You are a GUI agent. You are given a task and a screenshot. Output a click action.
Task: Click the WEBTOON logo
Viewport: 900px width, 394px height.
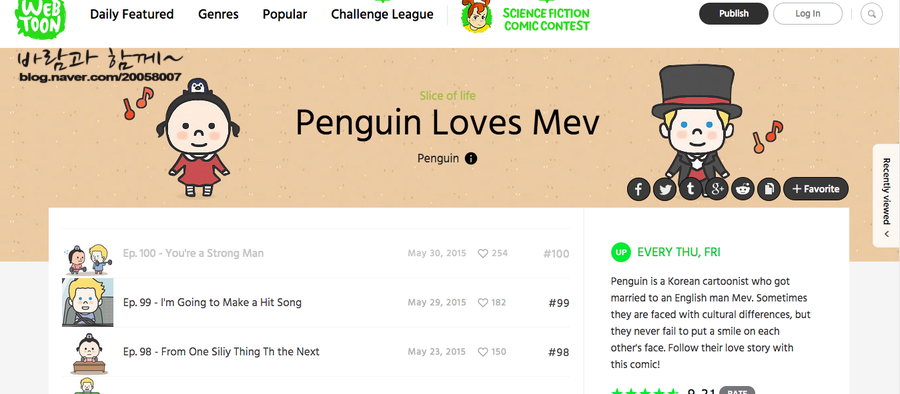[x=40, y=16]
